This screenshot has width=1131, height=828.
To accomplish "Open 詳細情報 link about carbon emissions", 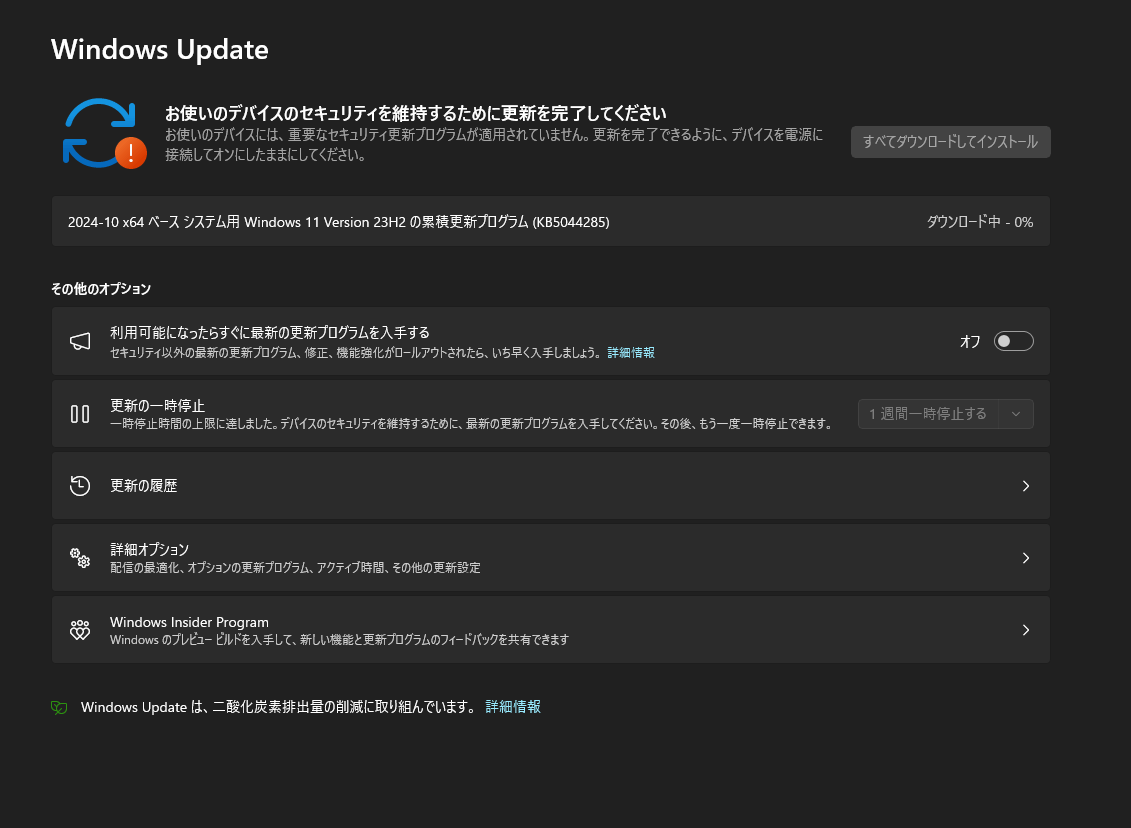I will (x=513, y=707).
